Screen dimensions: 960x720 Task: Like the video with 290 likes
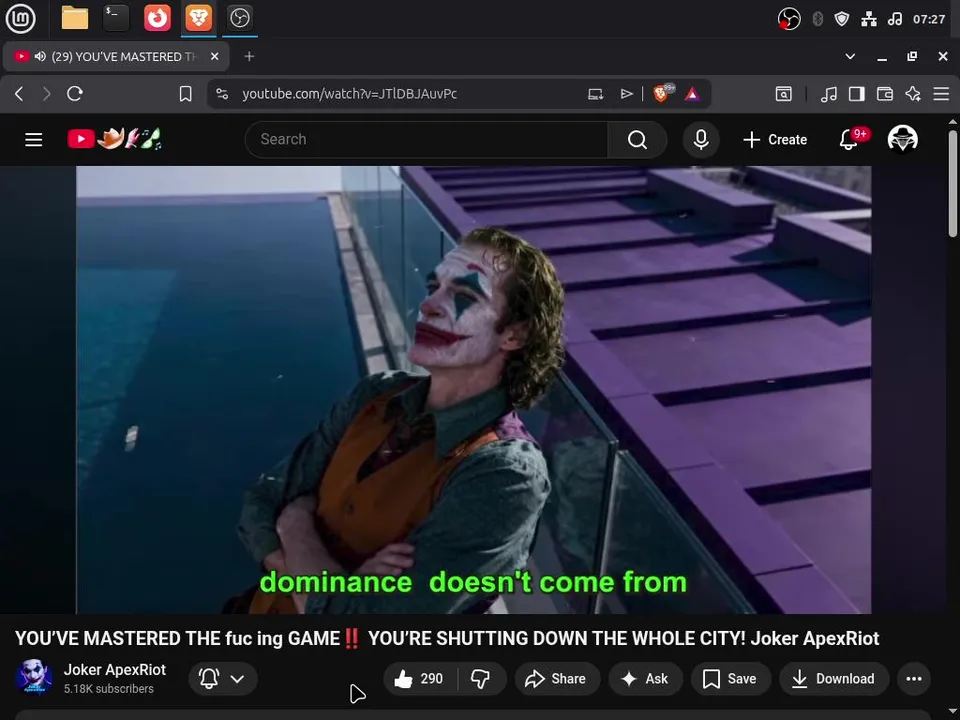point(419,678)
